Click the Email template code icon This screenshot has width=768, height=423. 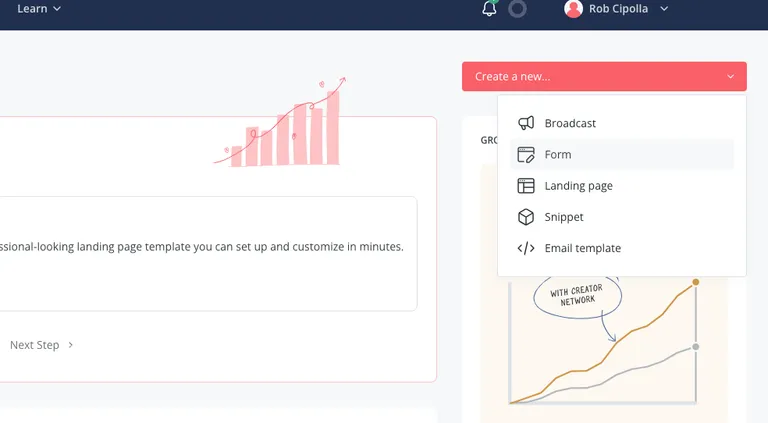pyautogui.click(x=526, y=248)
